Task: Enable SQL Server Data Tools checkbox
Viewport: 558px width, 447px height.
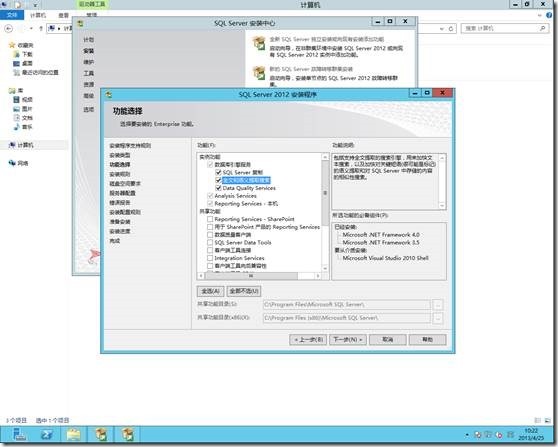Action: [210, 242]
